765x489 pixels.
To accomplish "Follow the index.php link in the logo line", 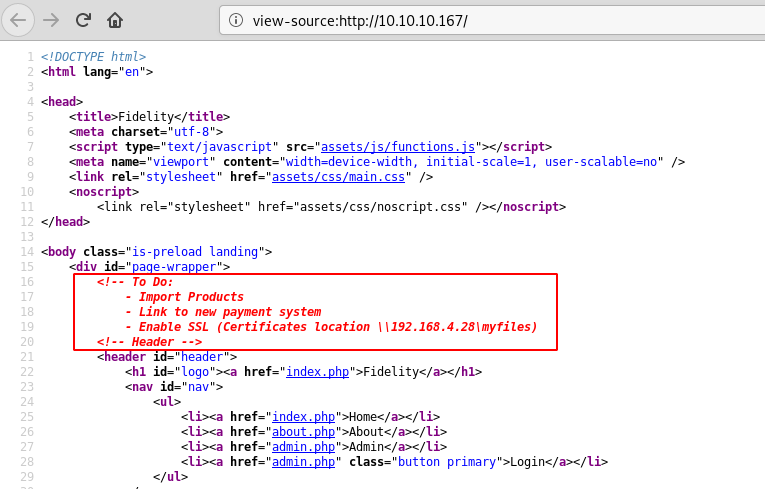I will (317, 372).
